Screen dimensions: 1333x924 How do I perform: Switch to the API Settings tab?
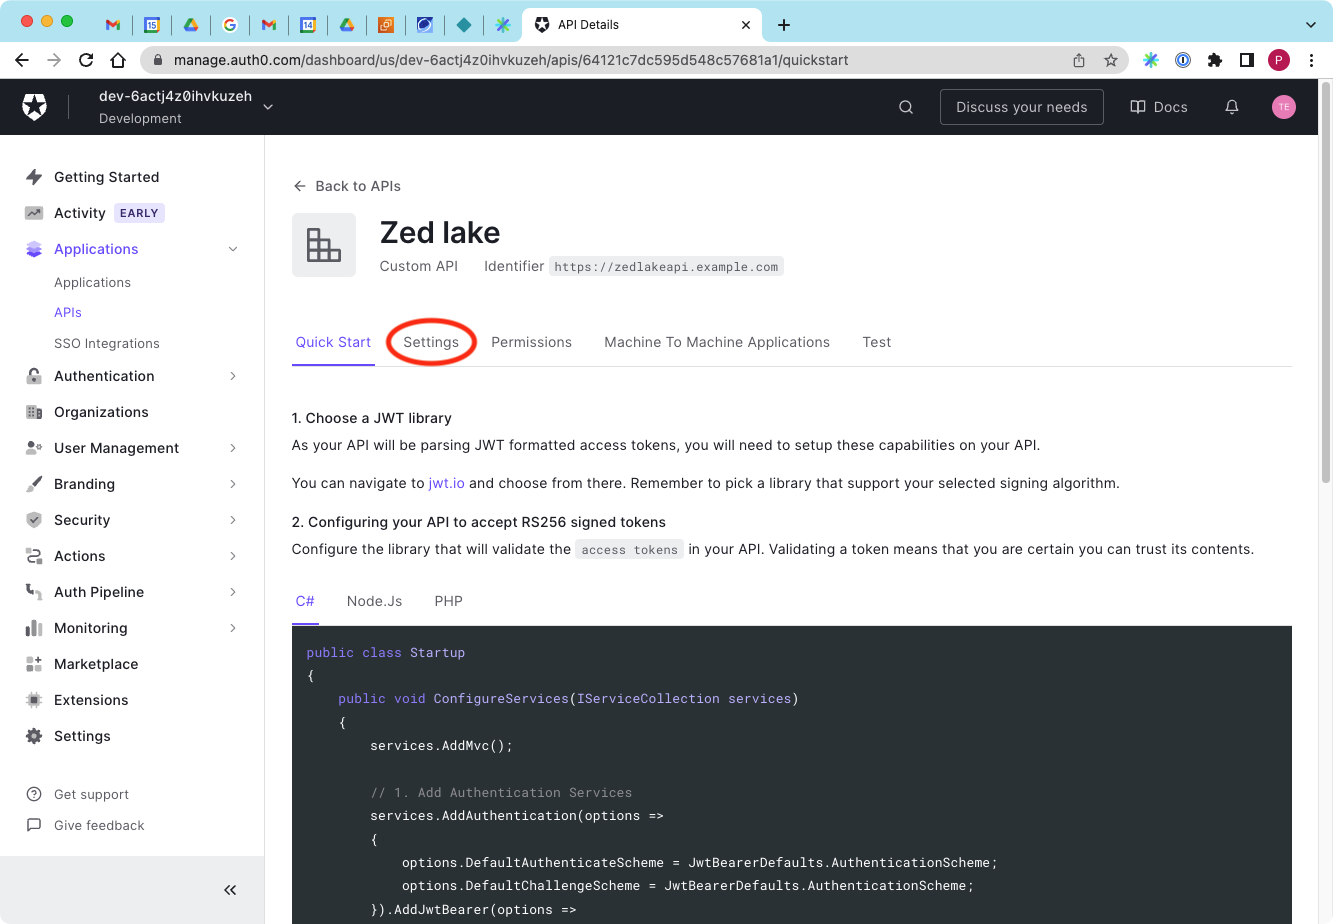click(x=431, y=342)
